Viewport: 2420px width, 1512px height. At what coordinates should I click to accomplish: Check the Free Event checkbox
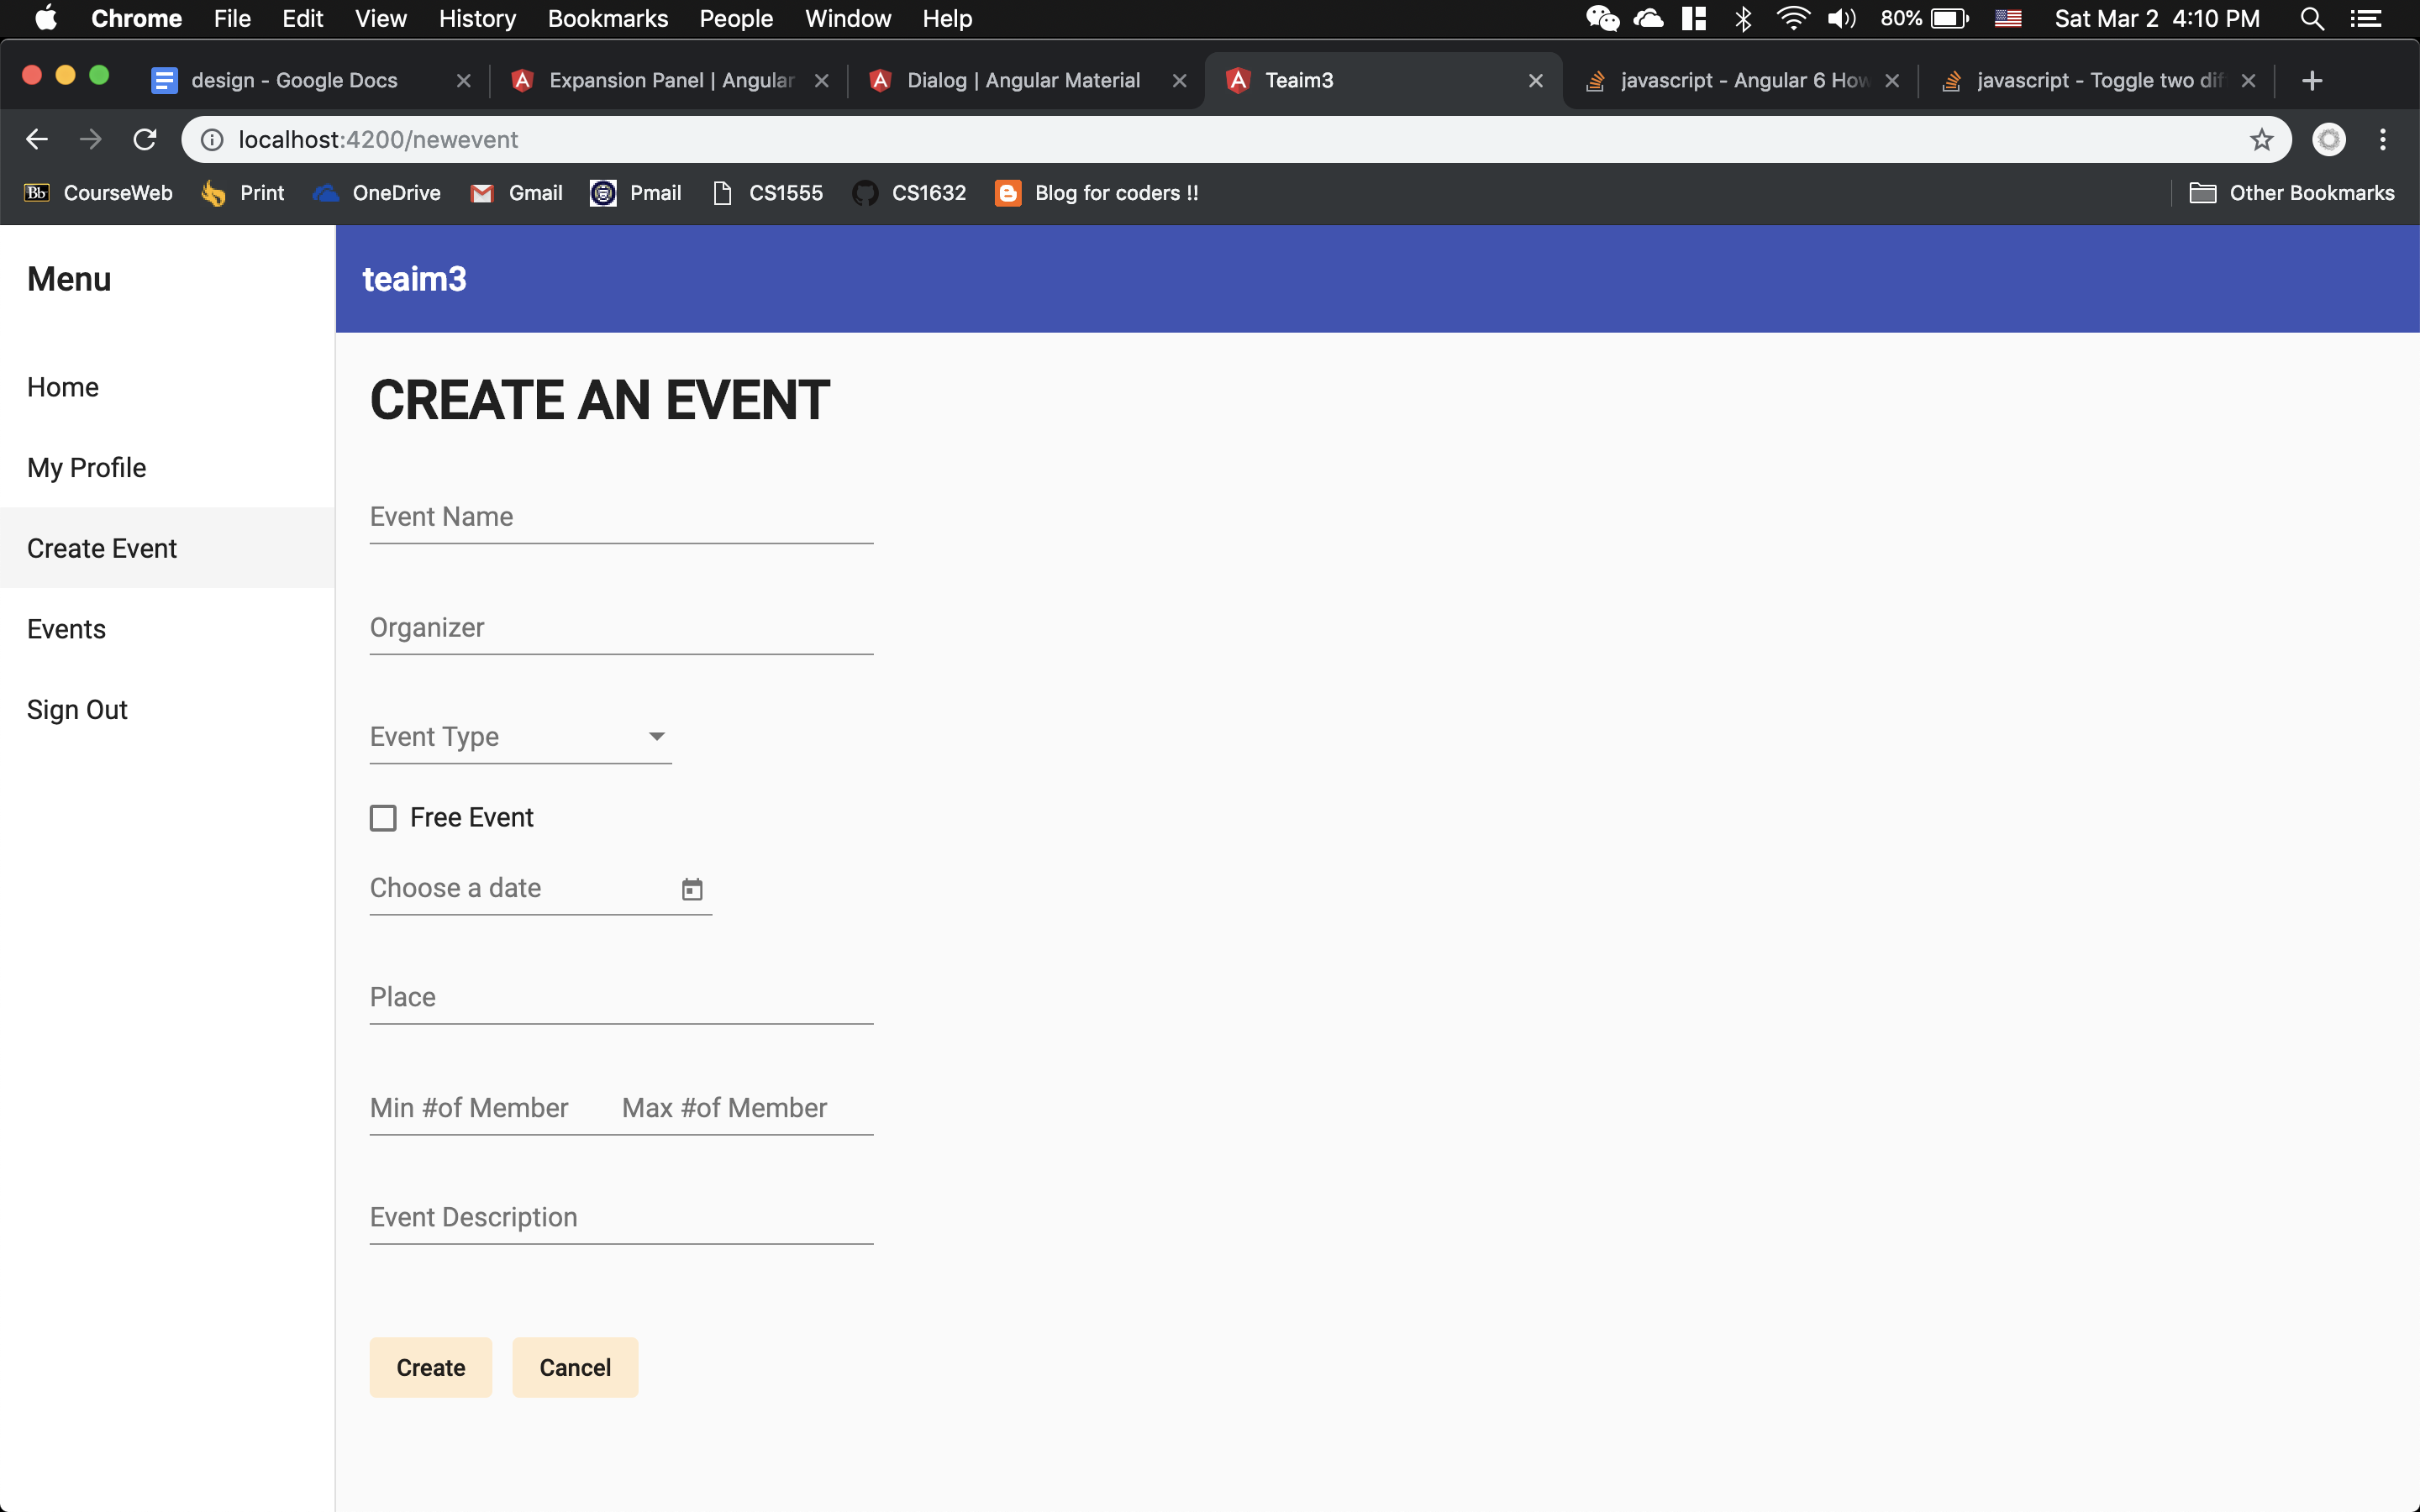point(383,818)
